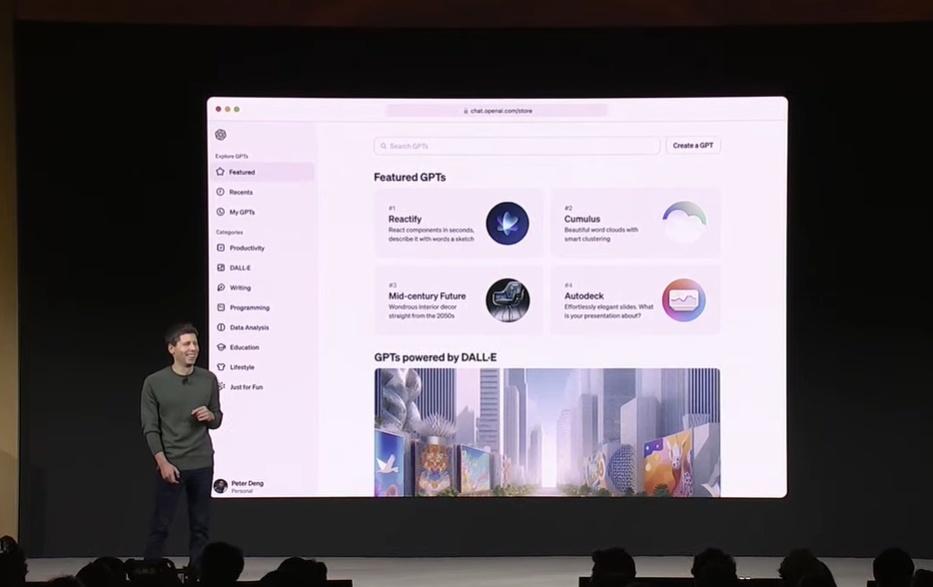Open Recents clock icon
The height and width of the screenshot is (587, 933).
tap(220, 192)
